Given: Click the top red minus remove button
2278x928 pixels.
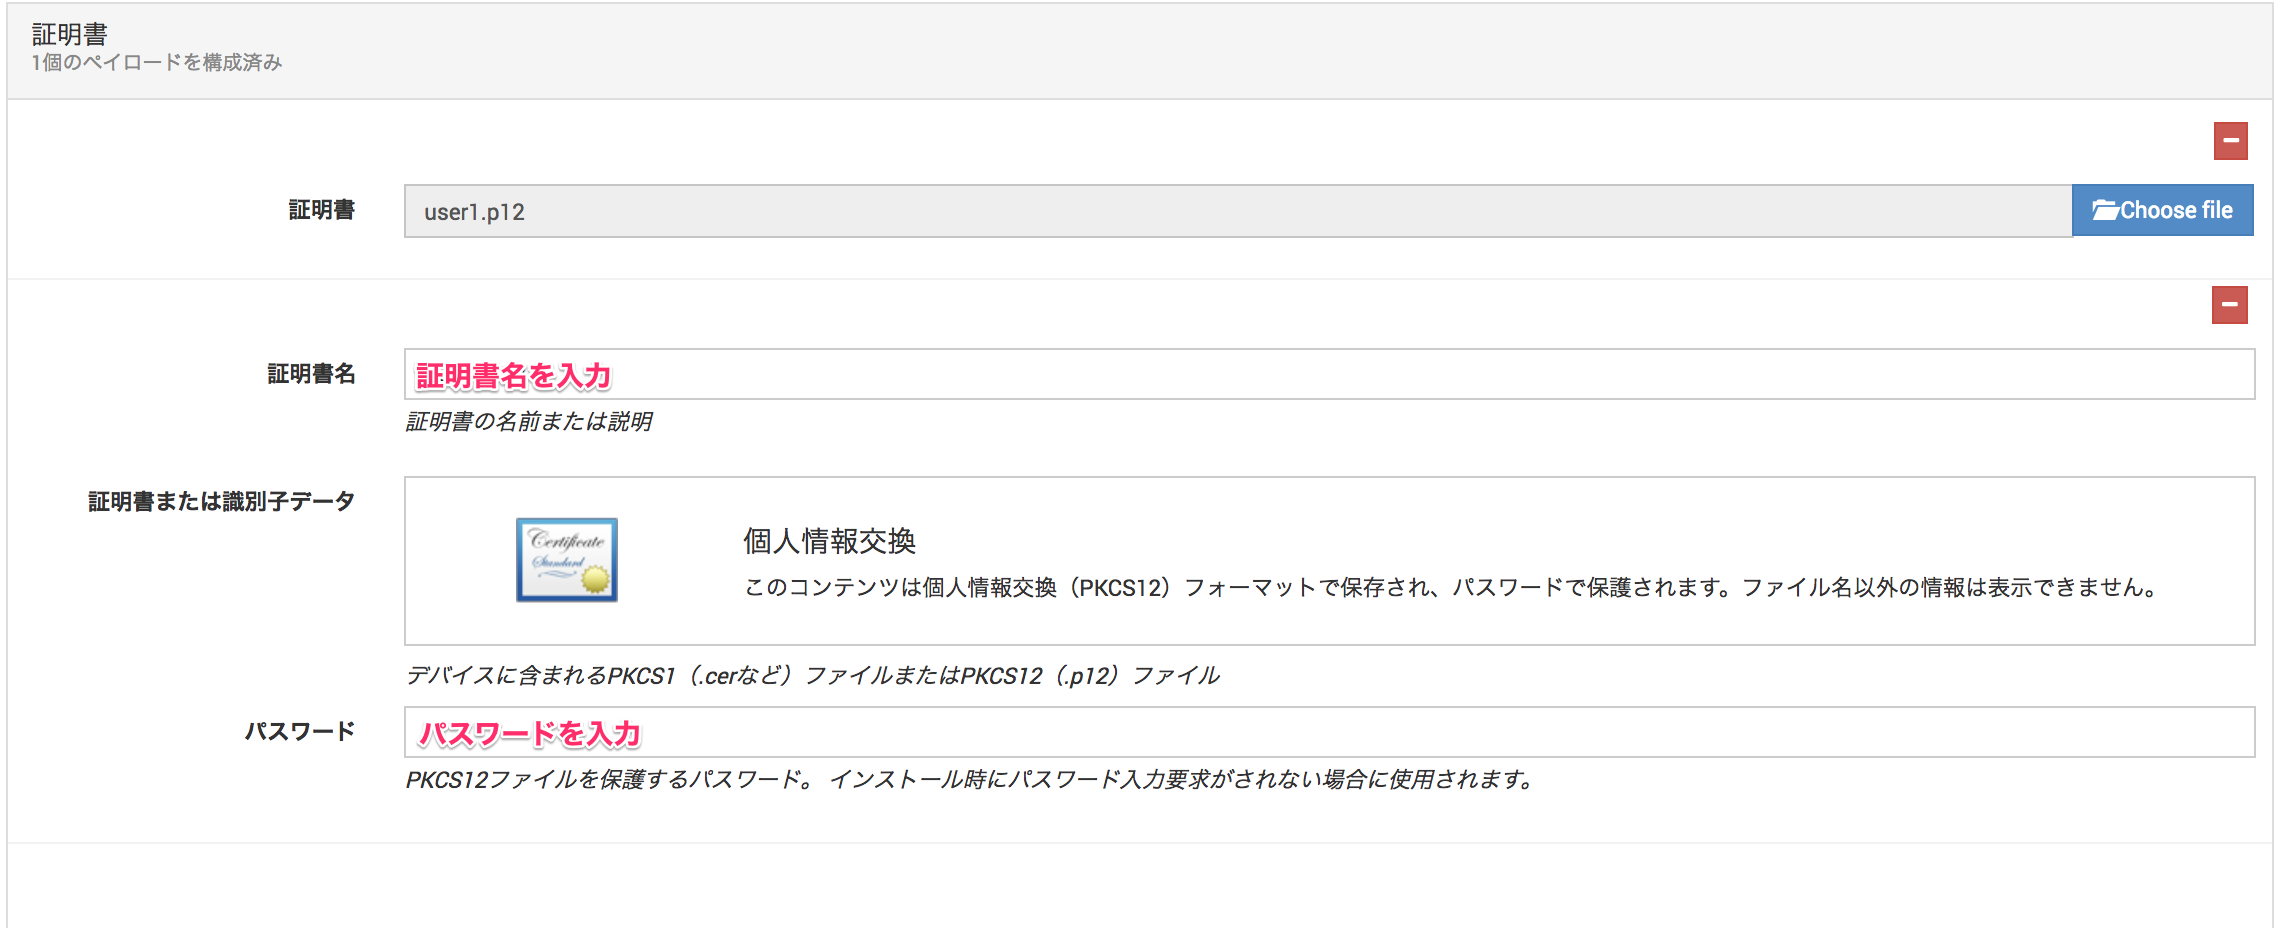Looking at the screenshot, I should 2230,141.
